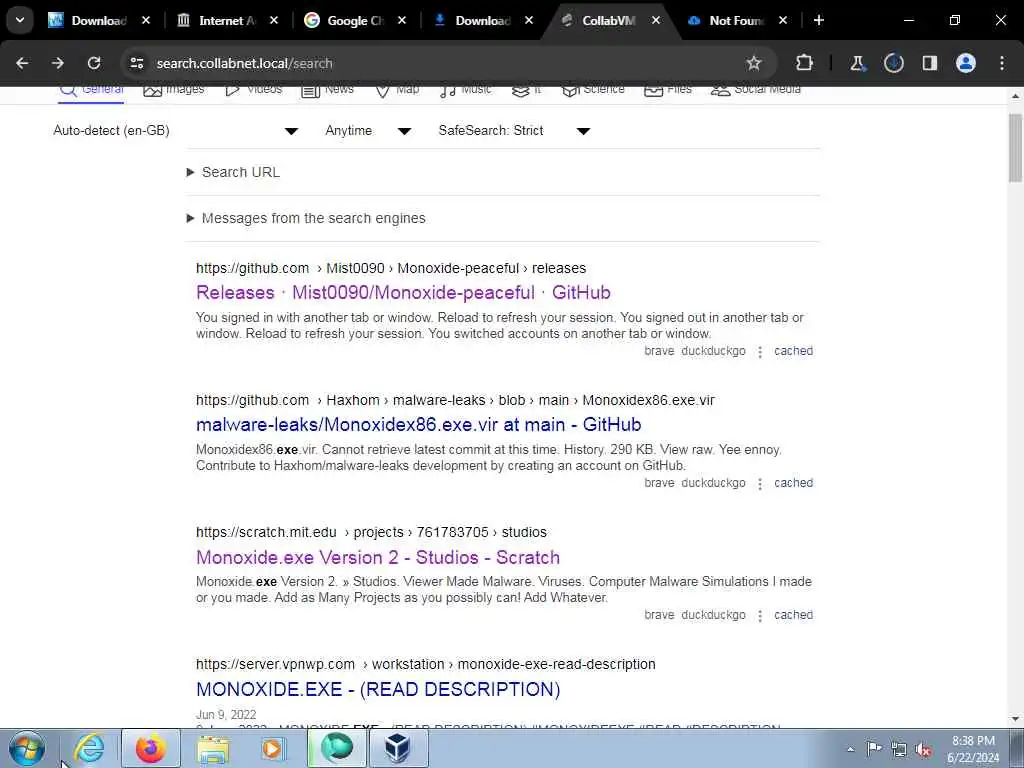Image resolution: width=1024 pixels, height=768 pixels.
Task: Show hidden system tray icons
Action: tap(850, 750)
